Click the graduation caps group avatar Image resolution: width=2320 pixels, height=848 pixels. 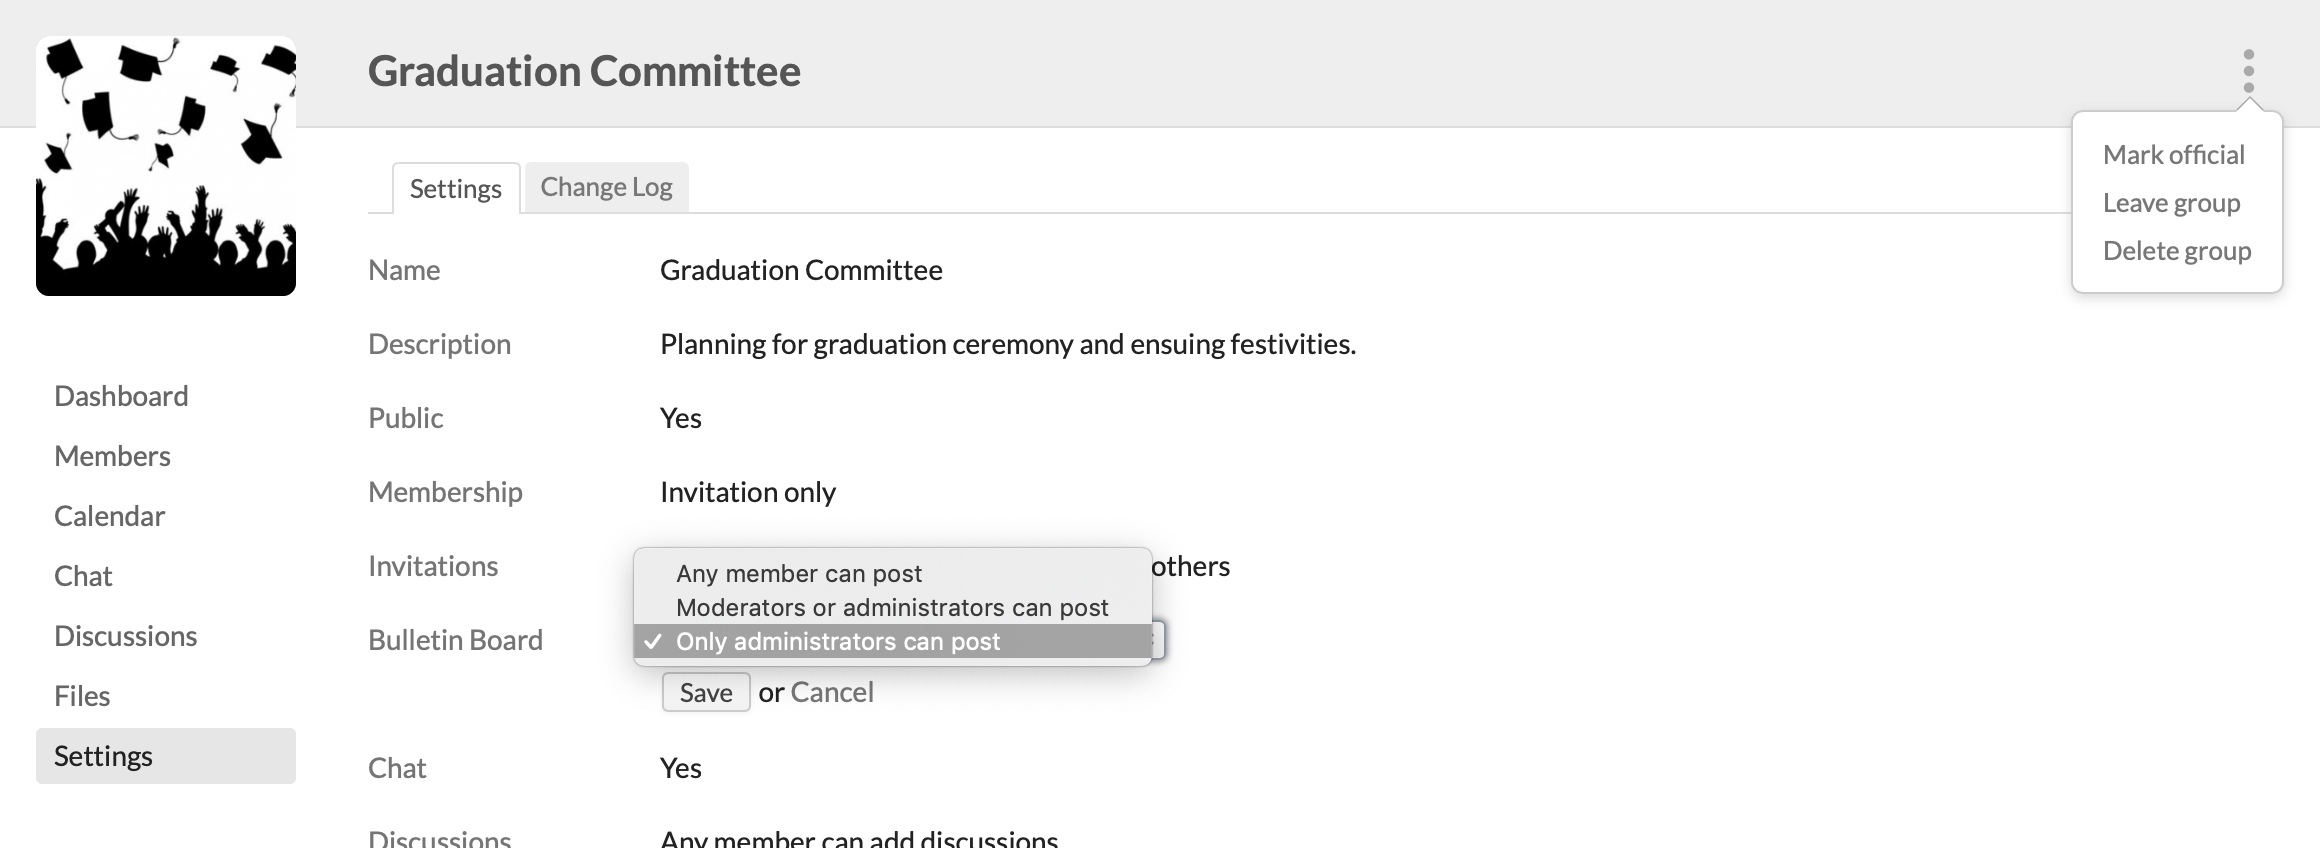(x=166, y=166)
